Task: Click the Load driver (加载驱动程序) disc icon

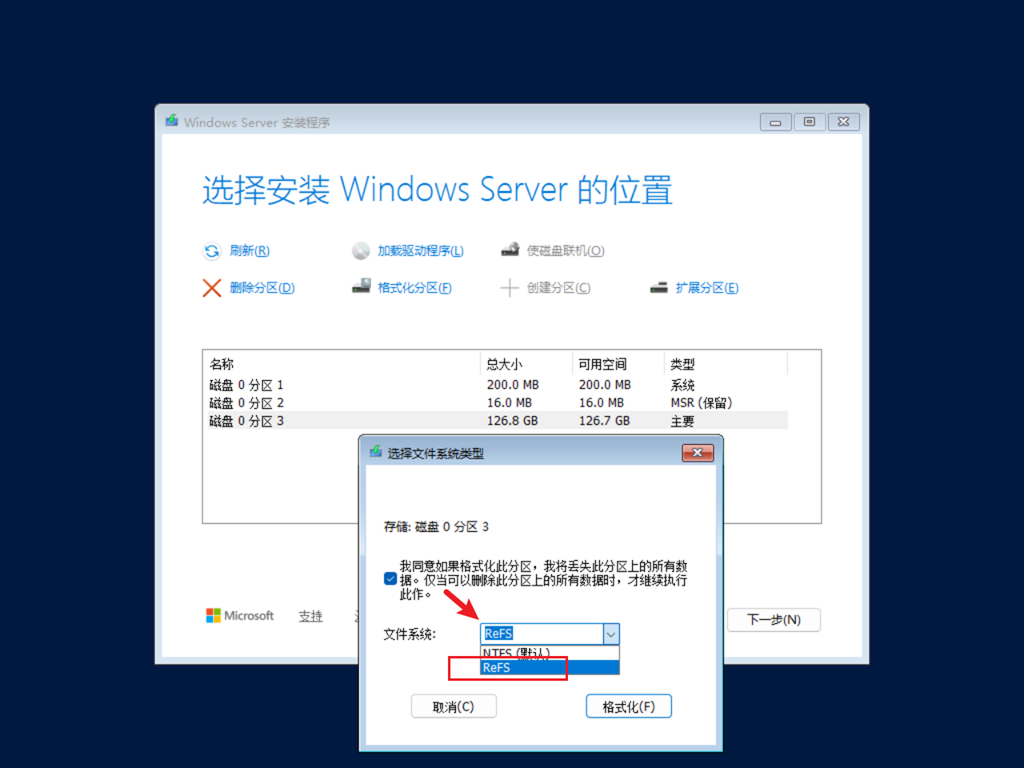Action: 360,251
